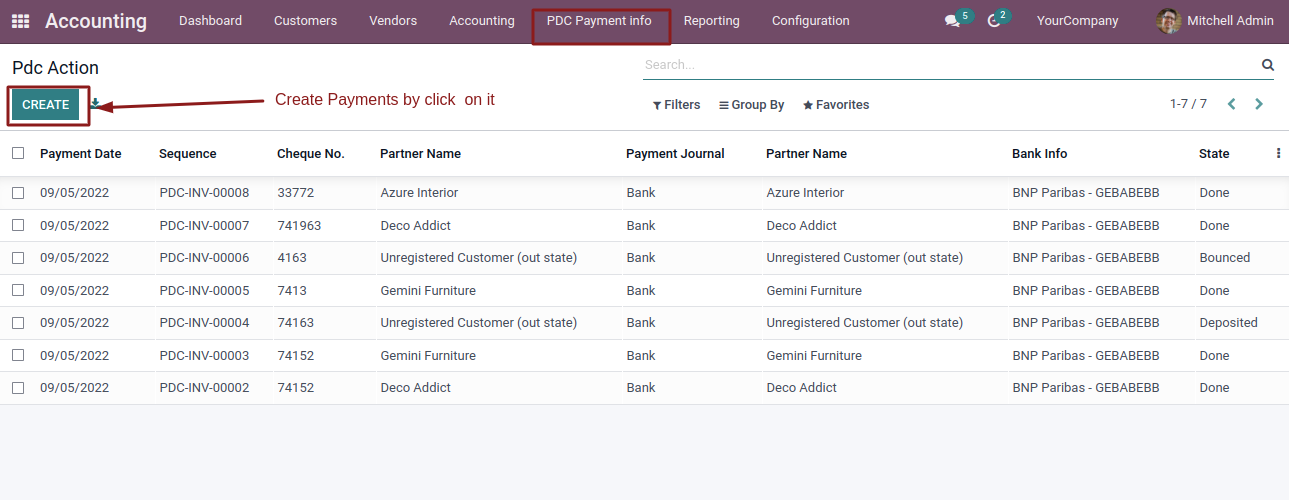Open the Reporting menu
1289x500 pixels.
(x=712, y=21)
